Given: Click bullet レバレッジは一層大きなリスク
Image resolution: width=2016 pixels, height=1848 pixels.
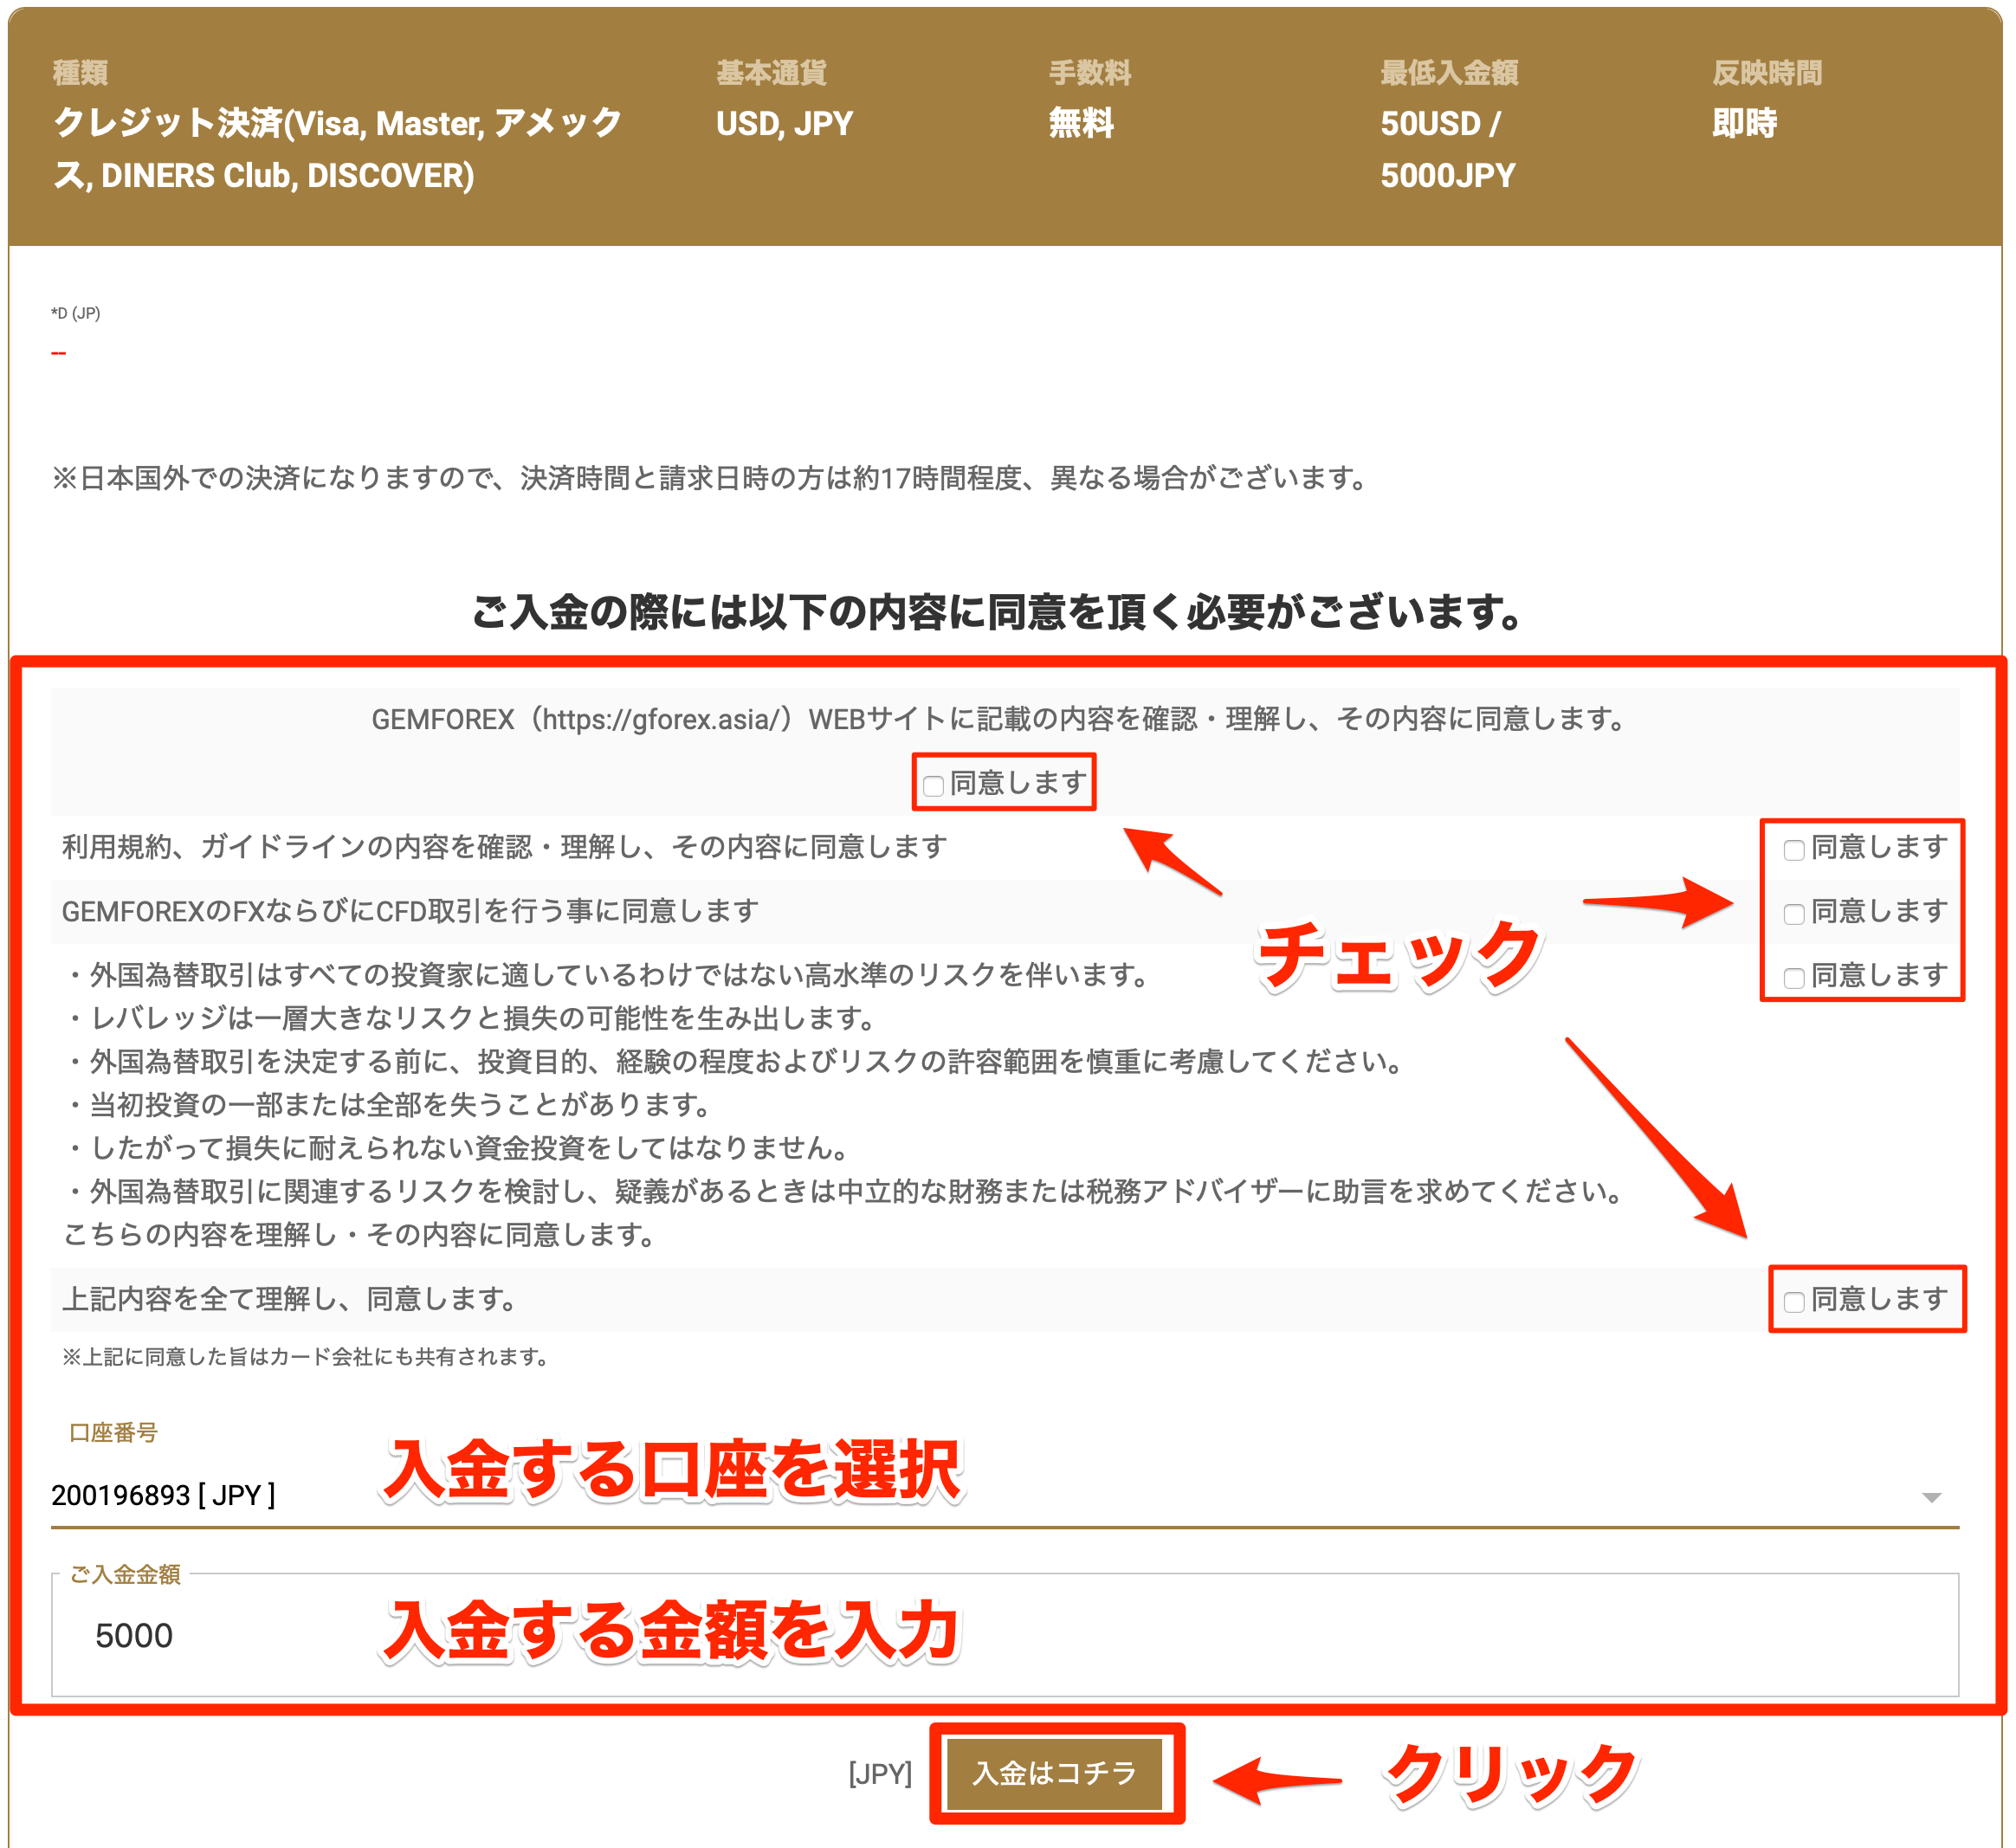Looking at the screenshot, I should 470,1018.
